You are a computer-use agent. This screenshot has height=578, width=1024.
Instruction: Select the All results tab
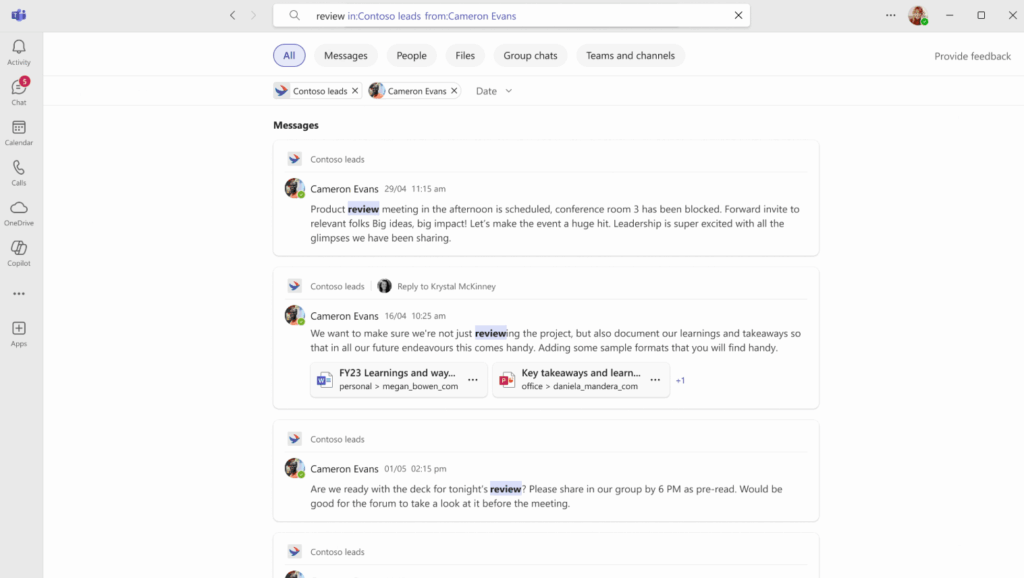click(289, 56)
